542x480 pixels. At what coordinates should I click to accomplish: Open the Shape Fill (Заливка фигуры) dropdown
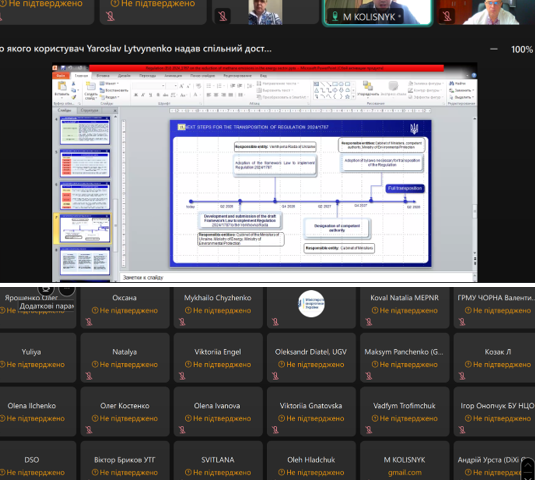point(426,83)
